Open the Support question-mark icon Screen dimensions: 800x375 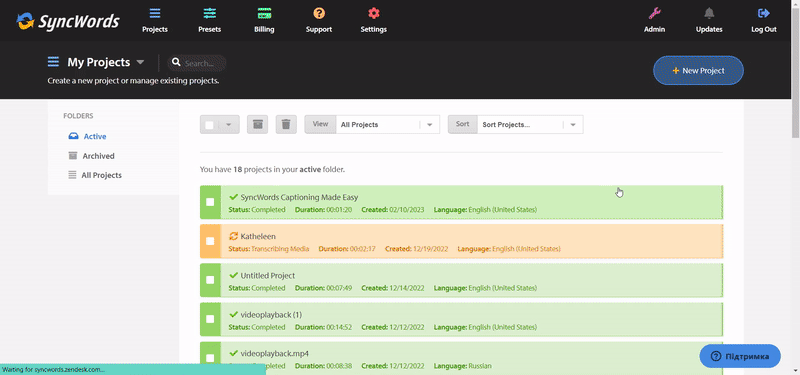319,13
